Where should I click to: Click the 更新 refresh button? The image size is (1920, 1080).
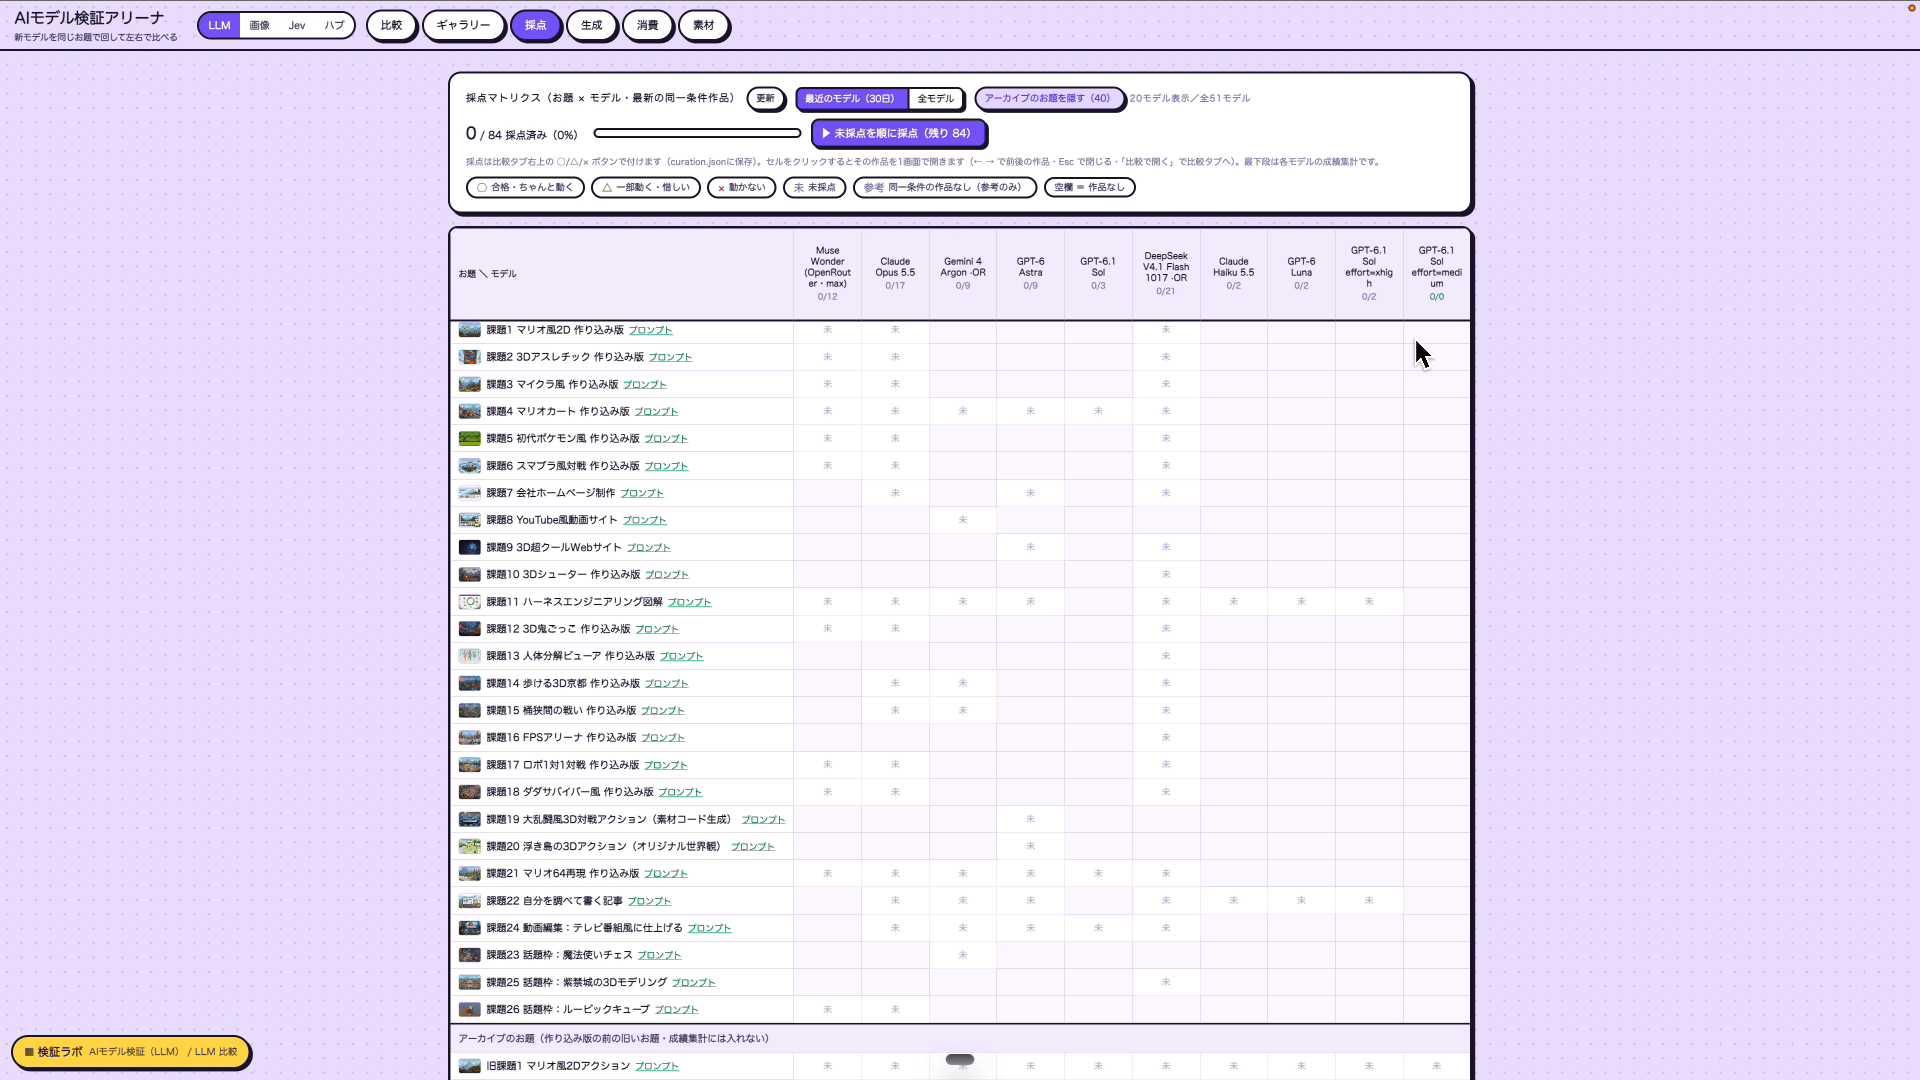[x=765, y=99]
